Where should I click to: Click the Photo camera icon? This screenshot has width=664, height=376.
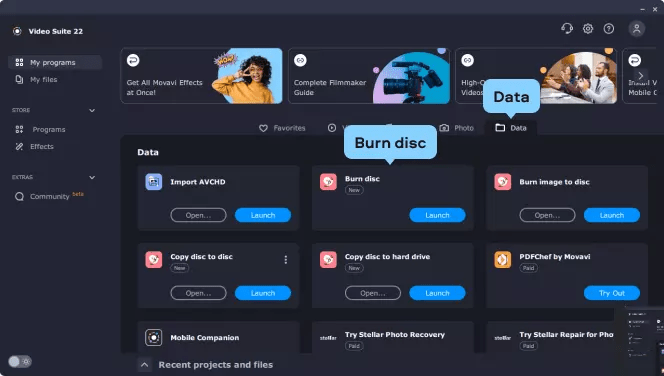[444, 128]
